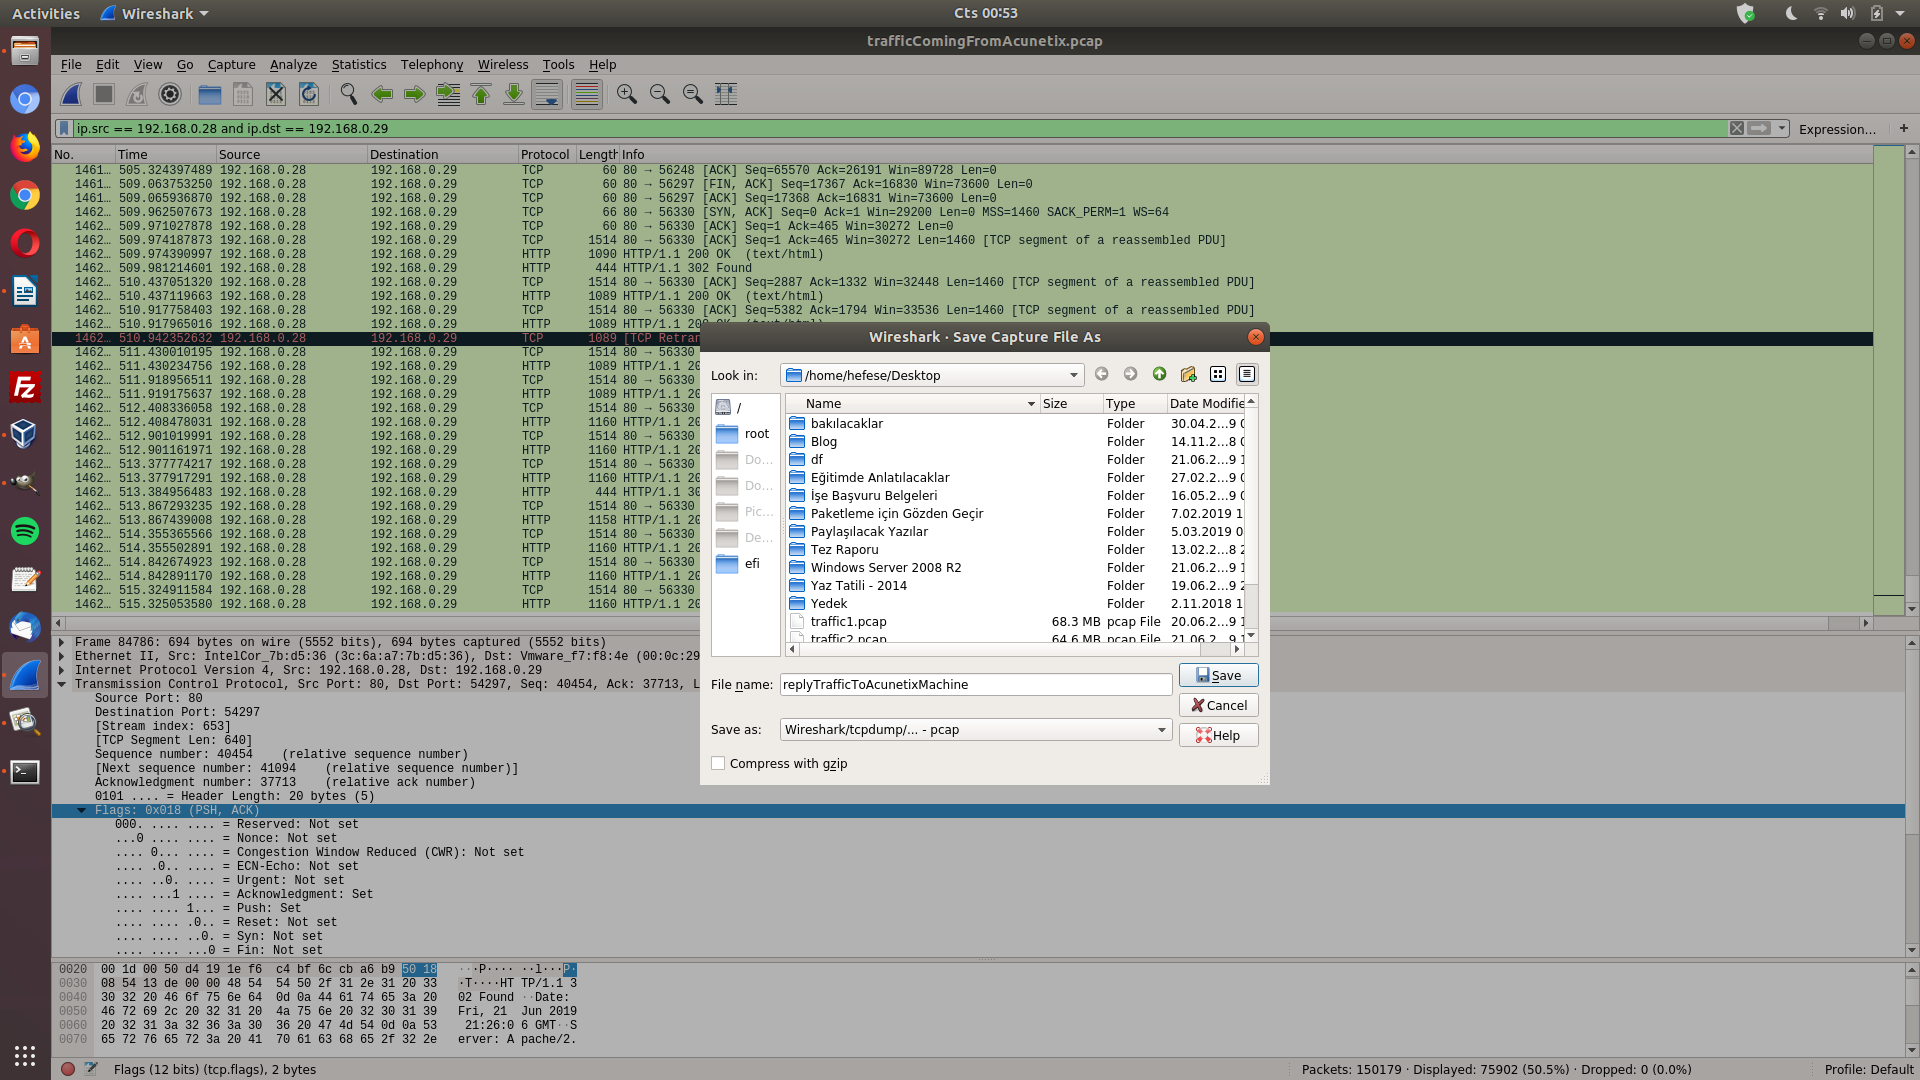Open the Save as file type dropdown
Image resolution: width=1920 pixels, height=1080 pixels.
tap(1161, 730)
